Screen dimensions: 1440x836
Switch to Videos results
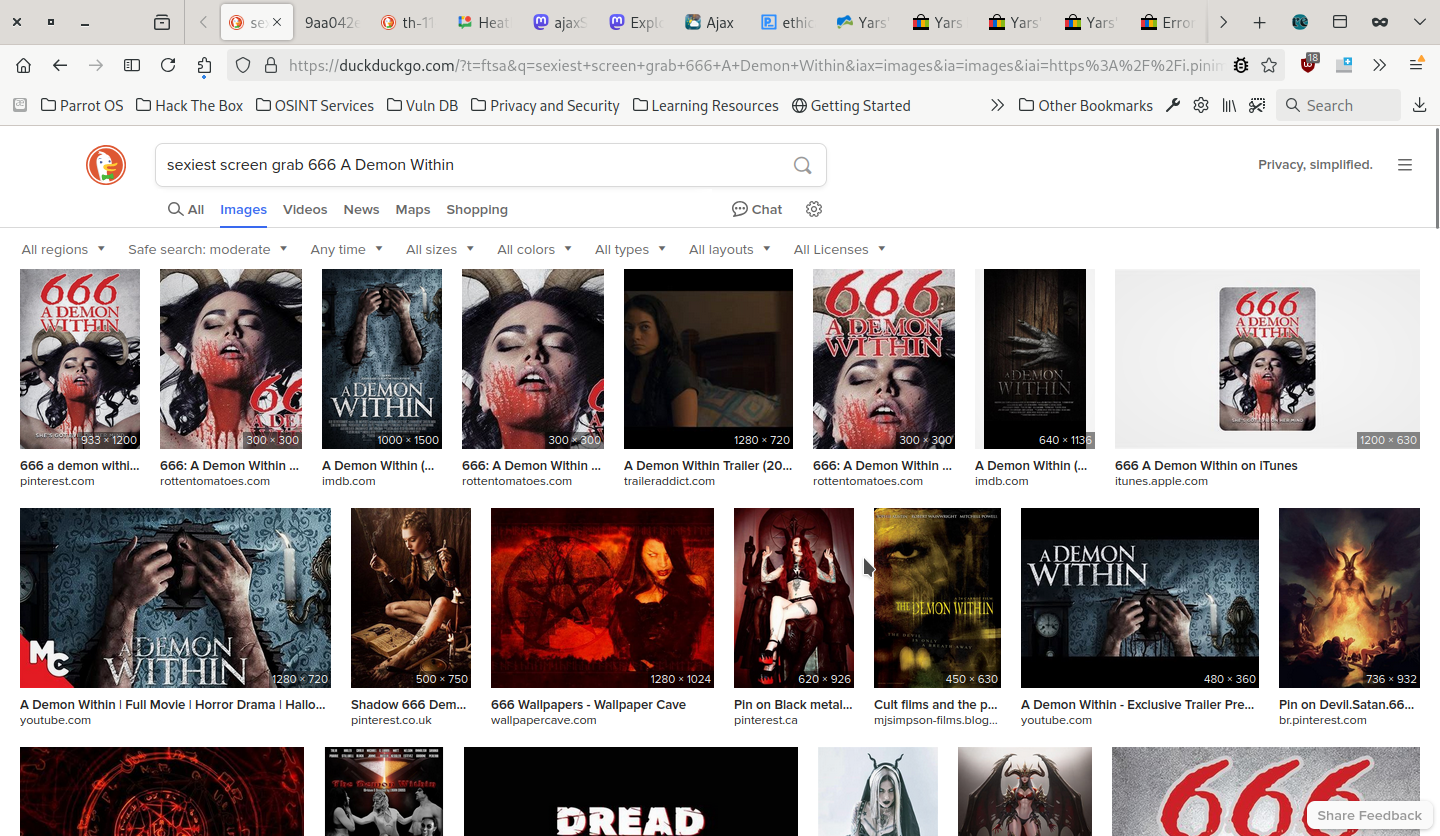[305, 209]
